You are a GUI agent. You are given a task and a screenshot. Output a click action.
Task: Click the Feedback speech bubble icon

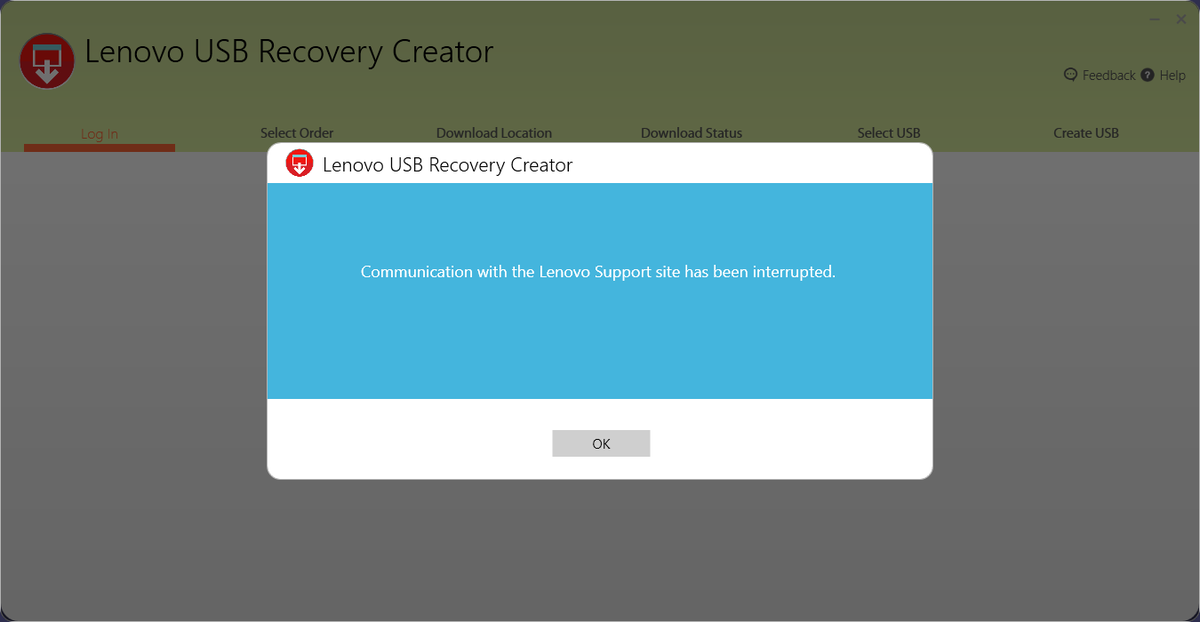coord(1071,75)
